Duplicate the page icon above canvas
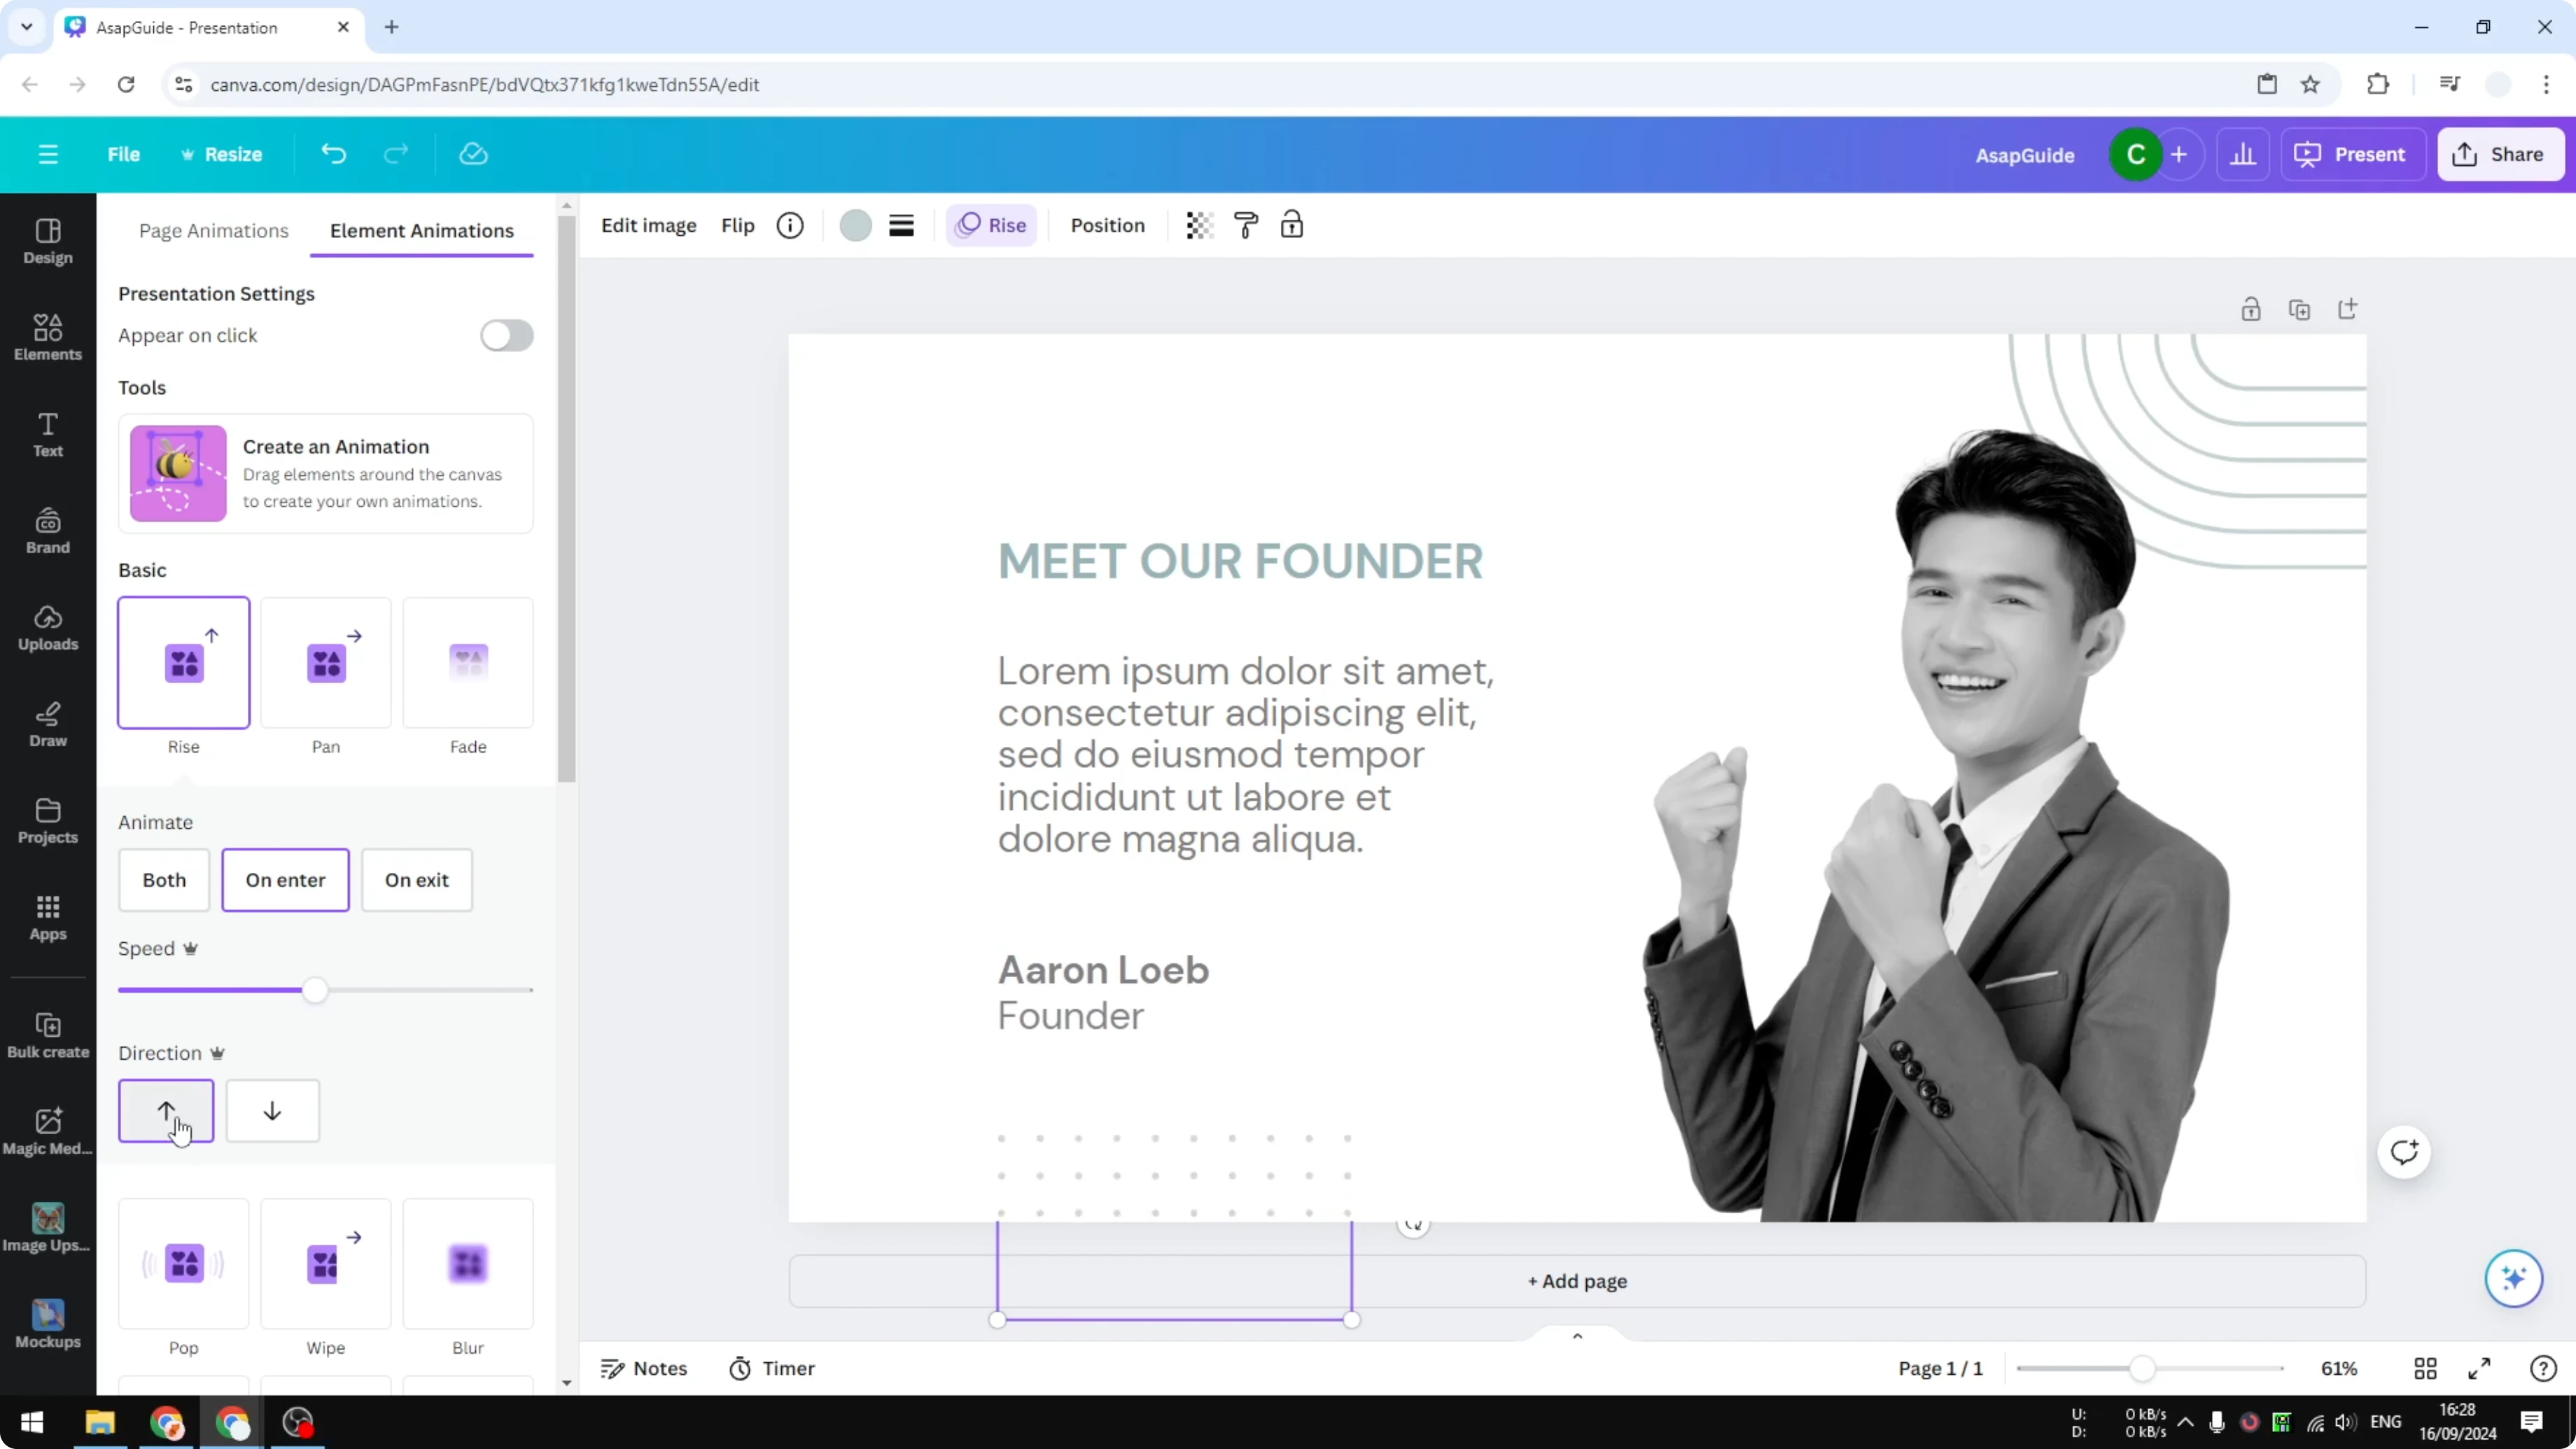 pos(2299,309)
